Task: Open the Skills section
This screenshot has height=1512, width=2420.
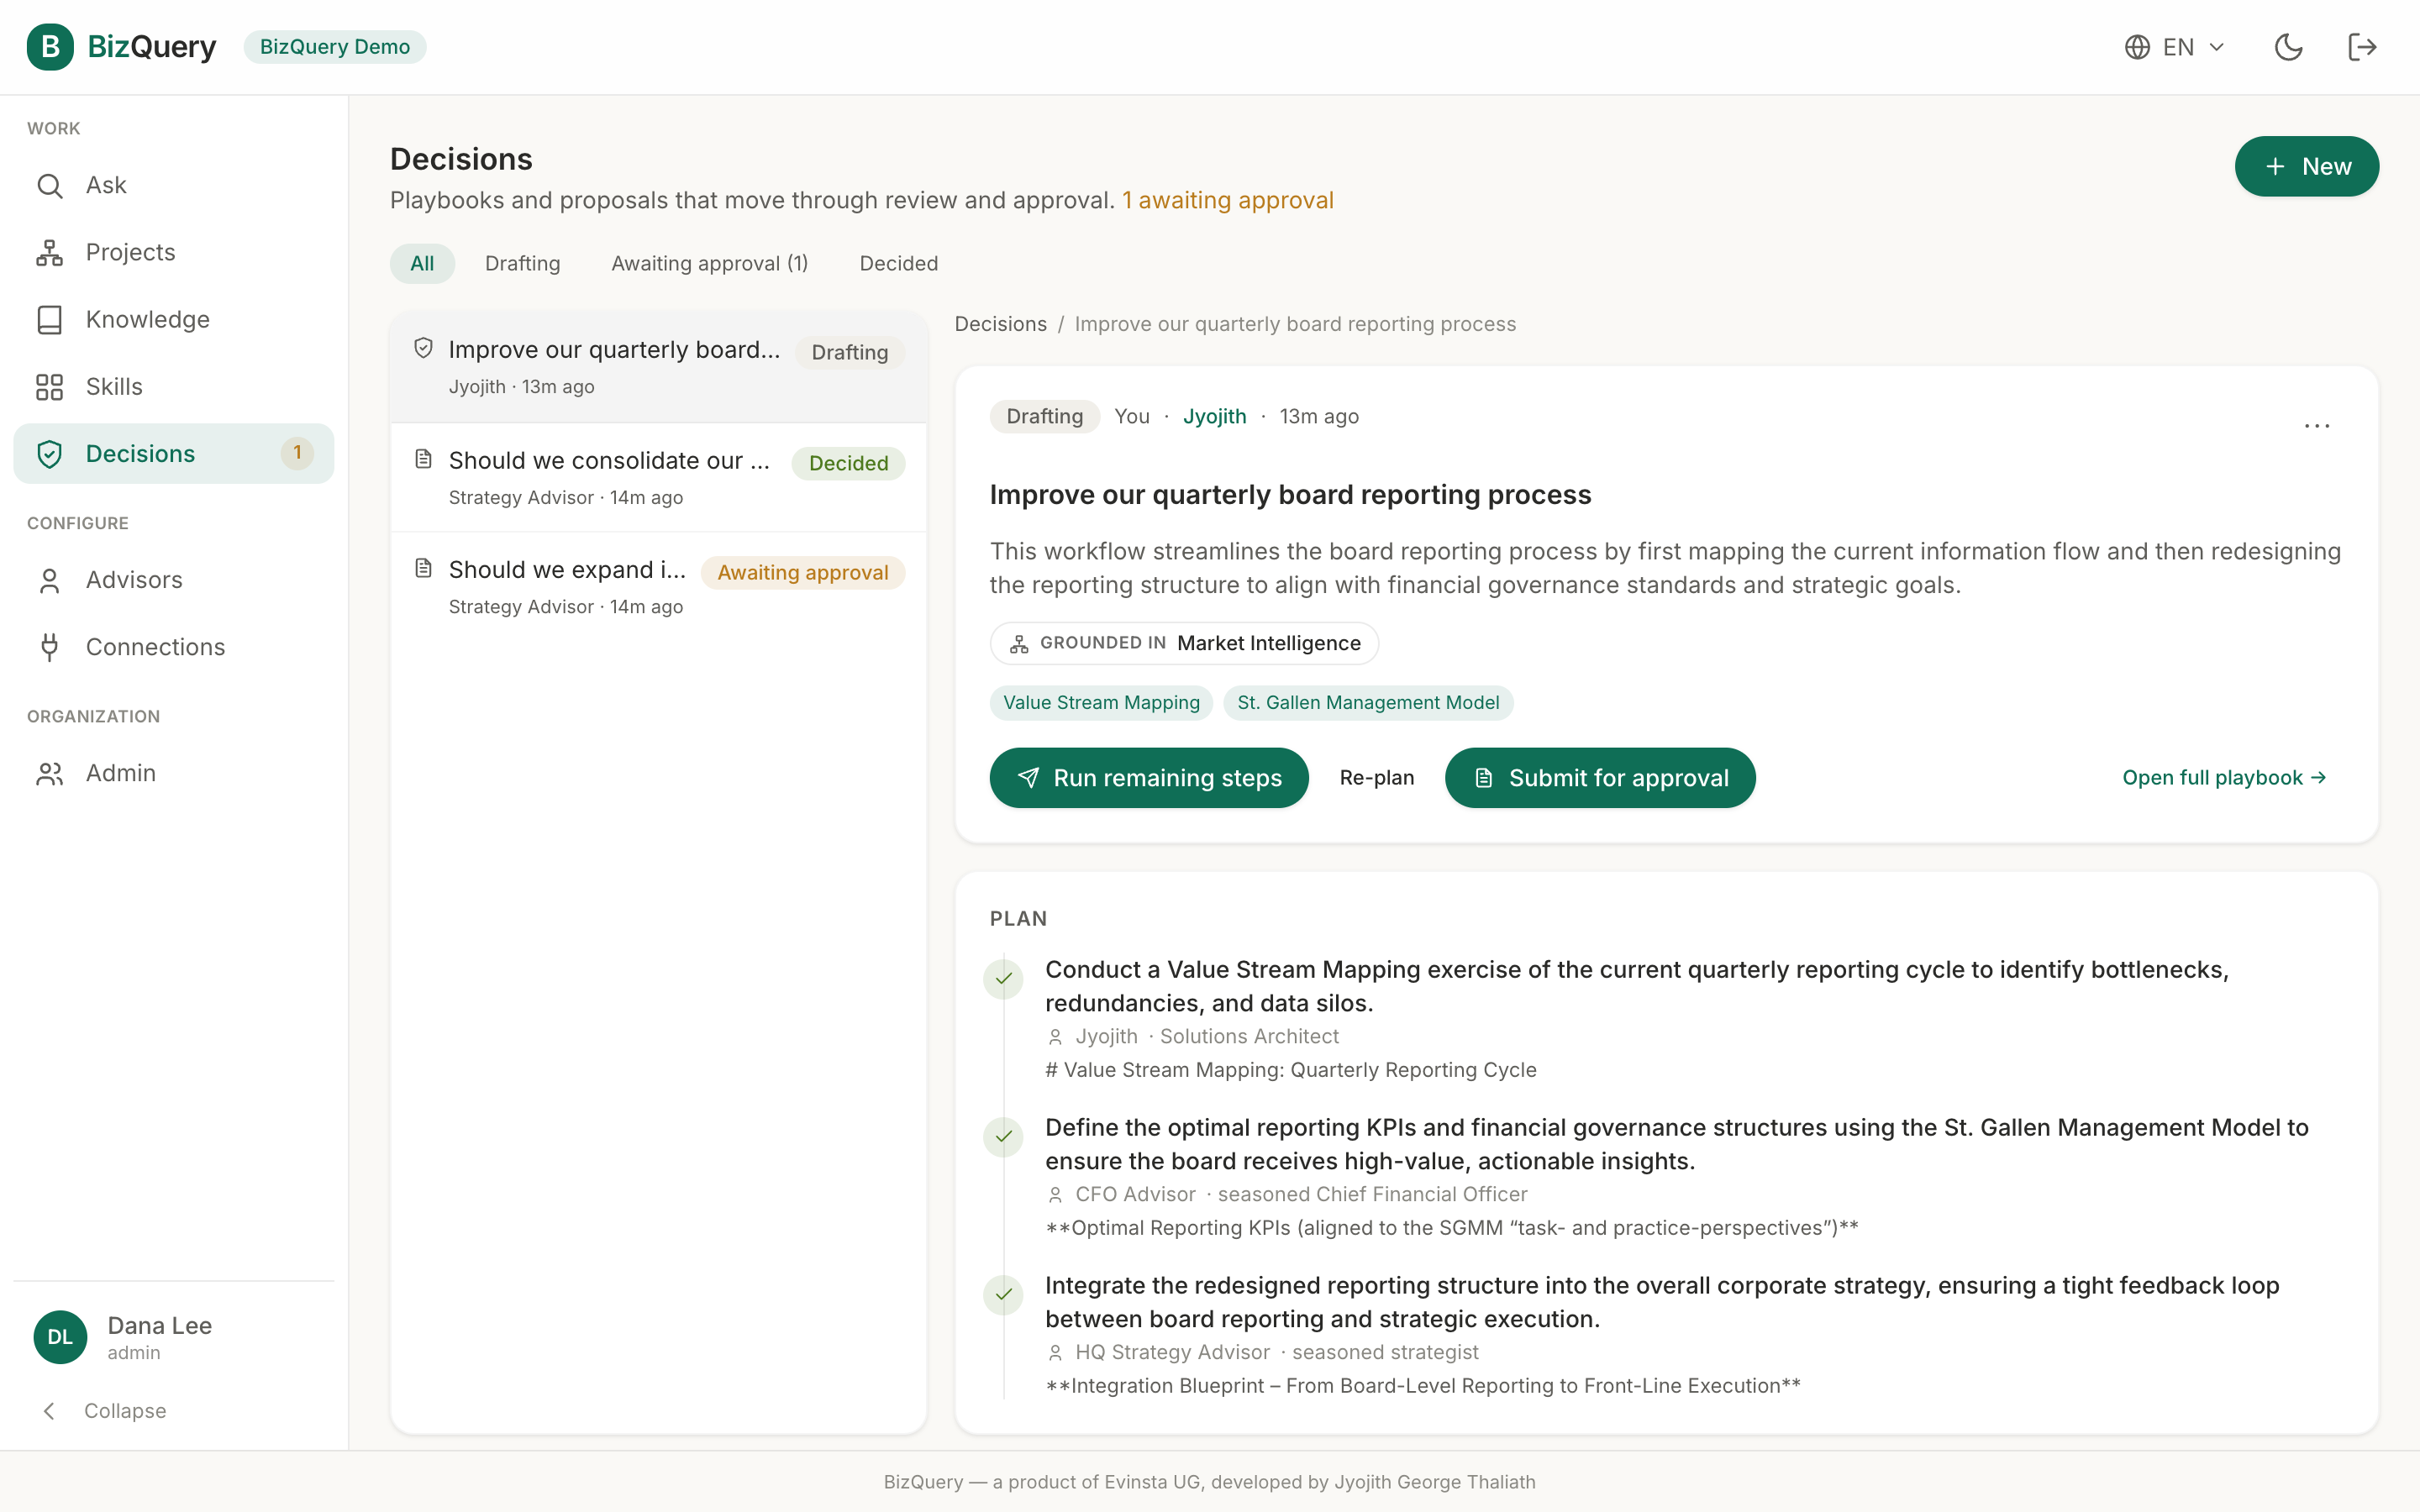Action: click(x=174, y=386)
